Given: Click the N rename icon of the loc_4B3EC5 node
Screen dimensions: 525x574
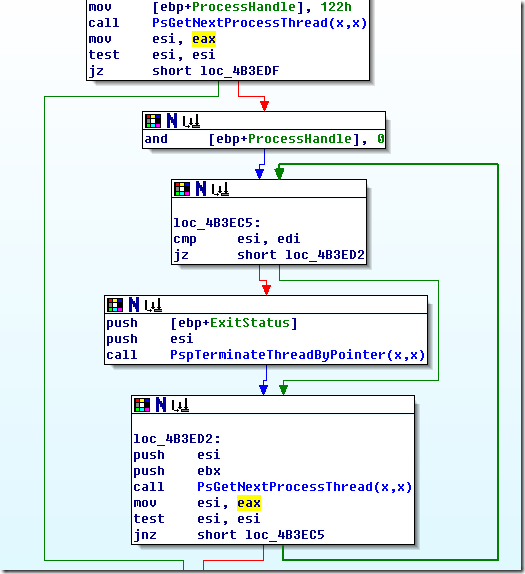Looking at the screenshot, I should click(201, 189).
